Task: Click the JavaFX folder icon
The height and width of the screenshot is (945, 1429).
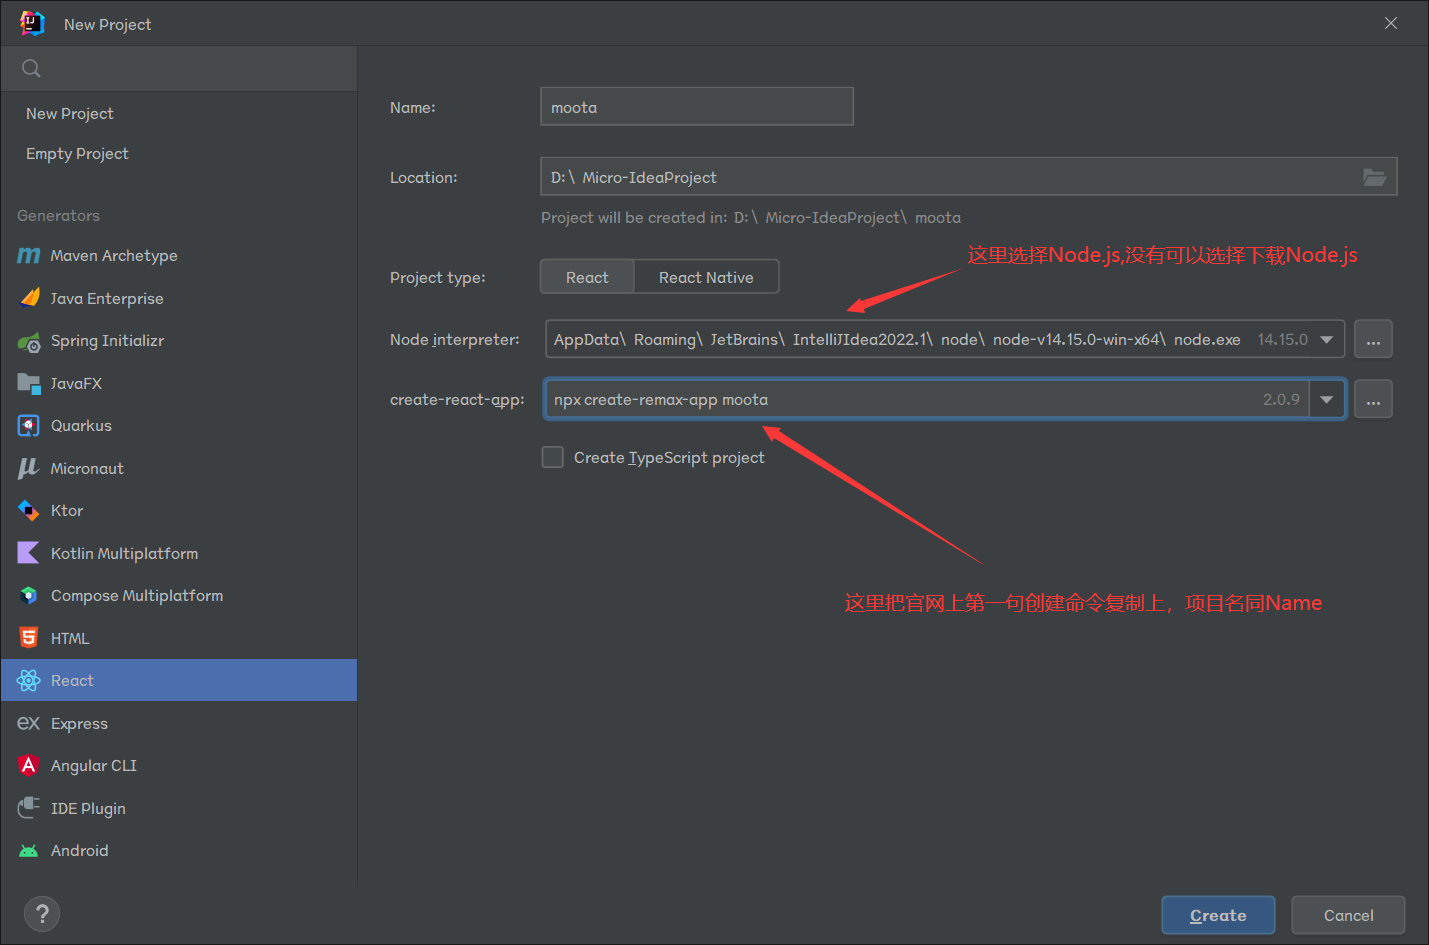Action: click(x=29, y=383)
